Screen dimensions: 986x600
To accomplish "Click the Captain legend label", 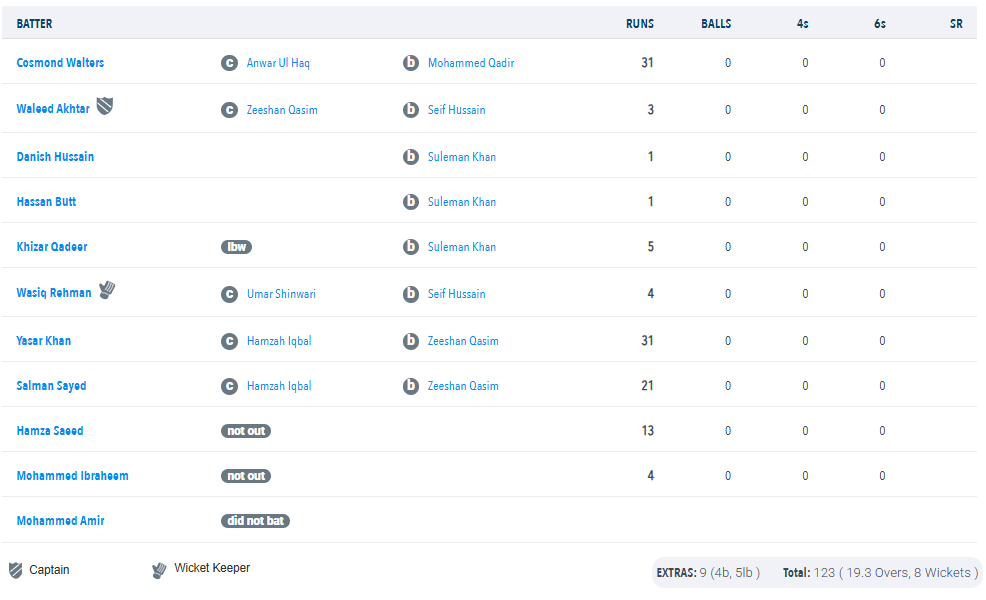I will (49, 570).
